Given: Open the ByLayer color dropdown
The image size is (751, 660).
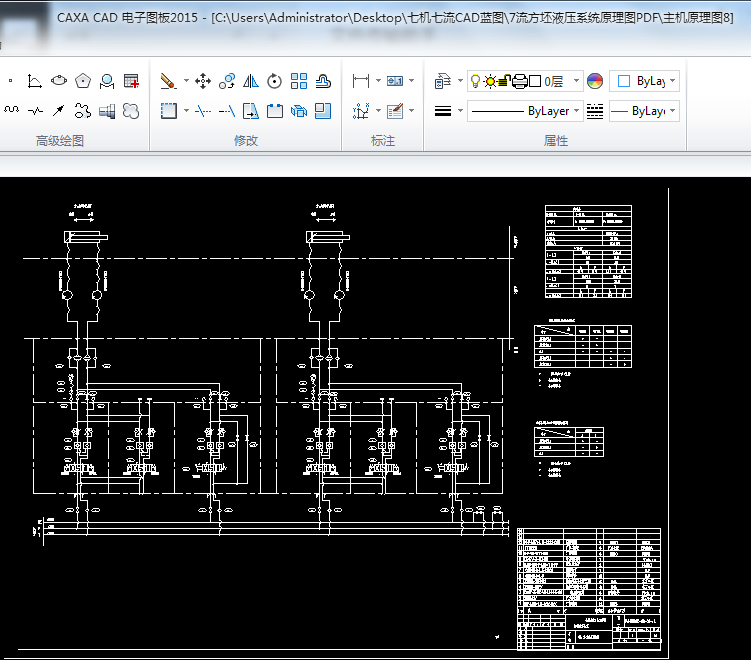Looking at the screenshot, I should pyautogui.click(x=647, y=81).
